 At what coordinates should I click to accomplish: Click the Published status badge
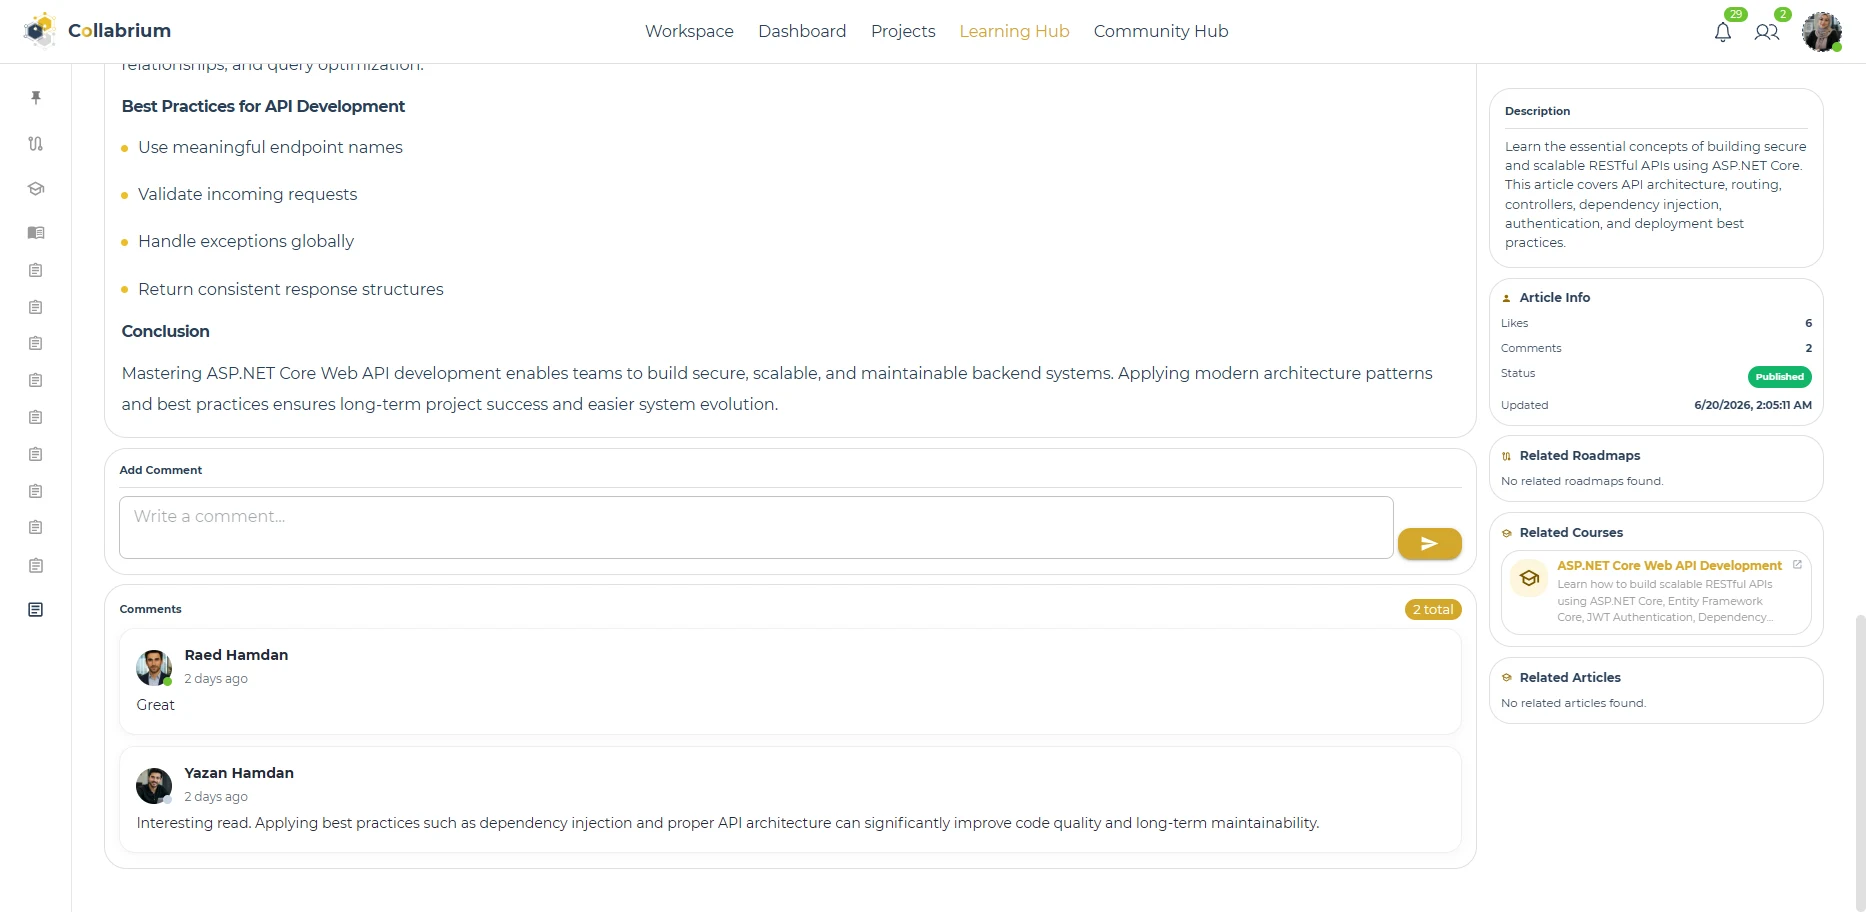(x=1779, y=377)
